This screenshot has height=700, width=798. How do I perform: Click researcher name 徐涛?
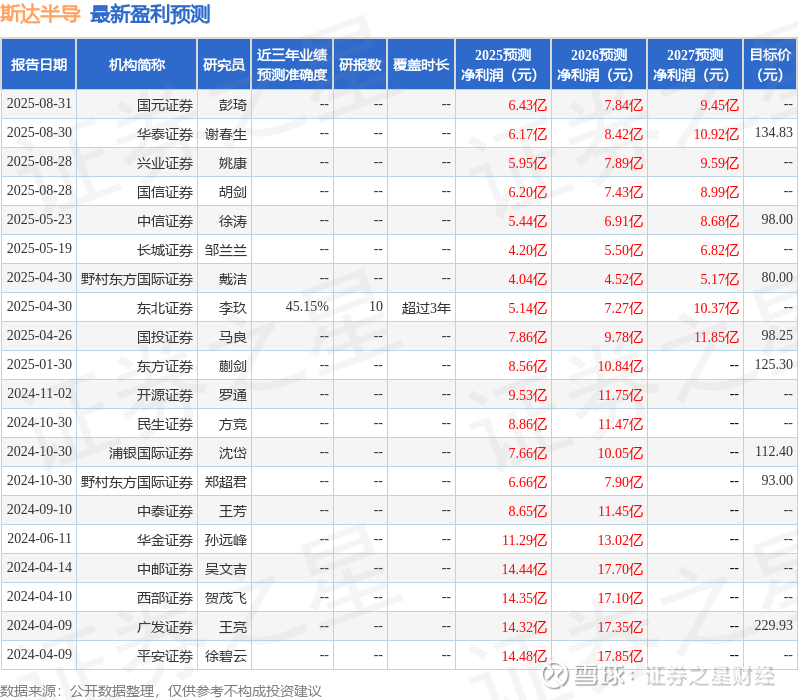(x=233, y=221)
